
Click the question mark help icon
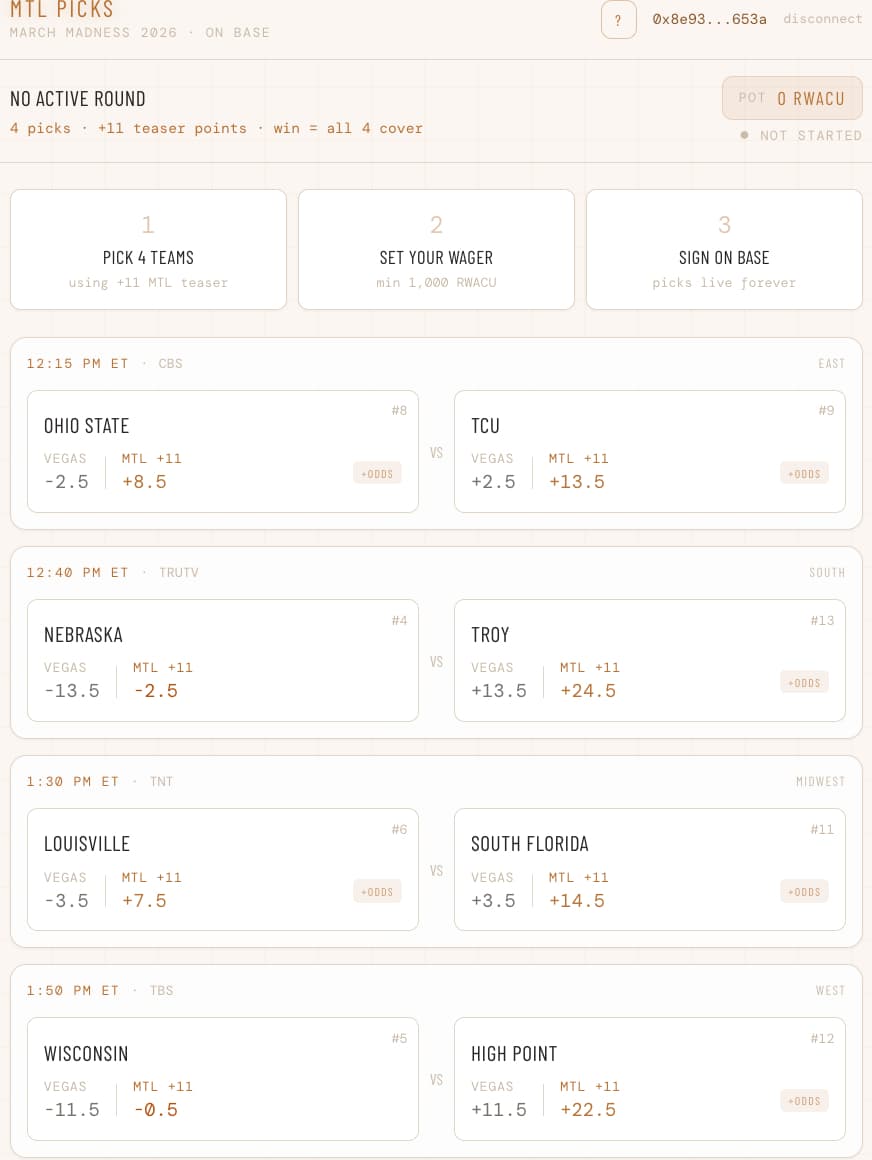(618, 20)
